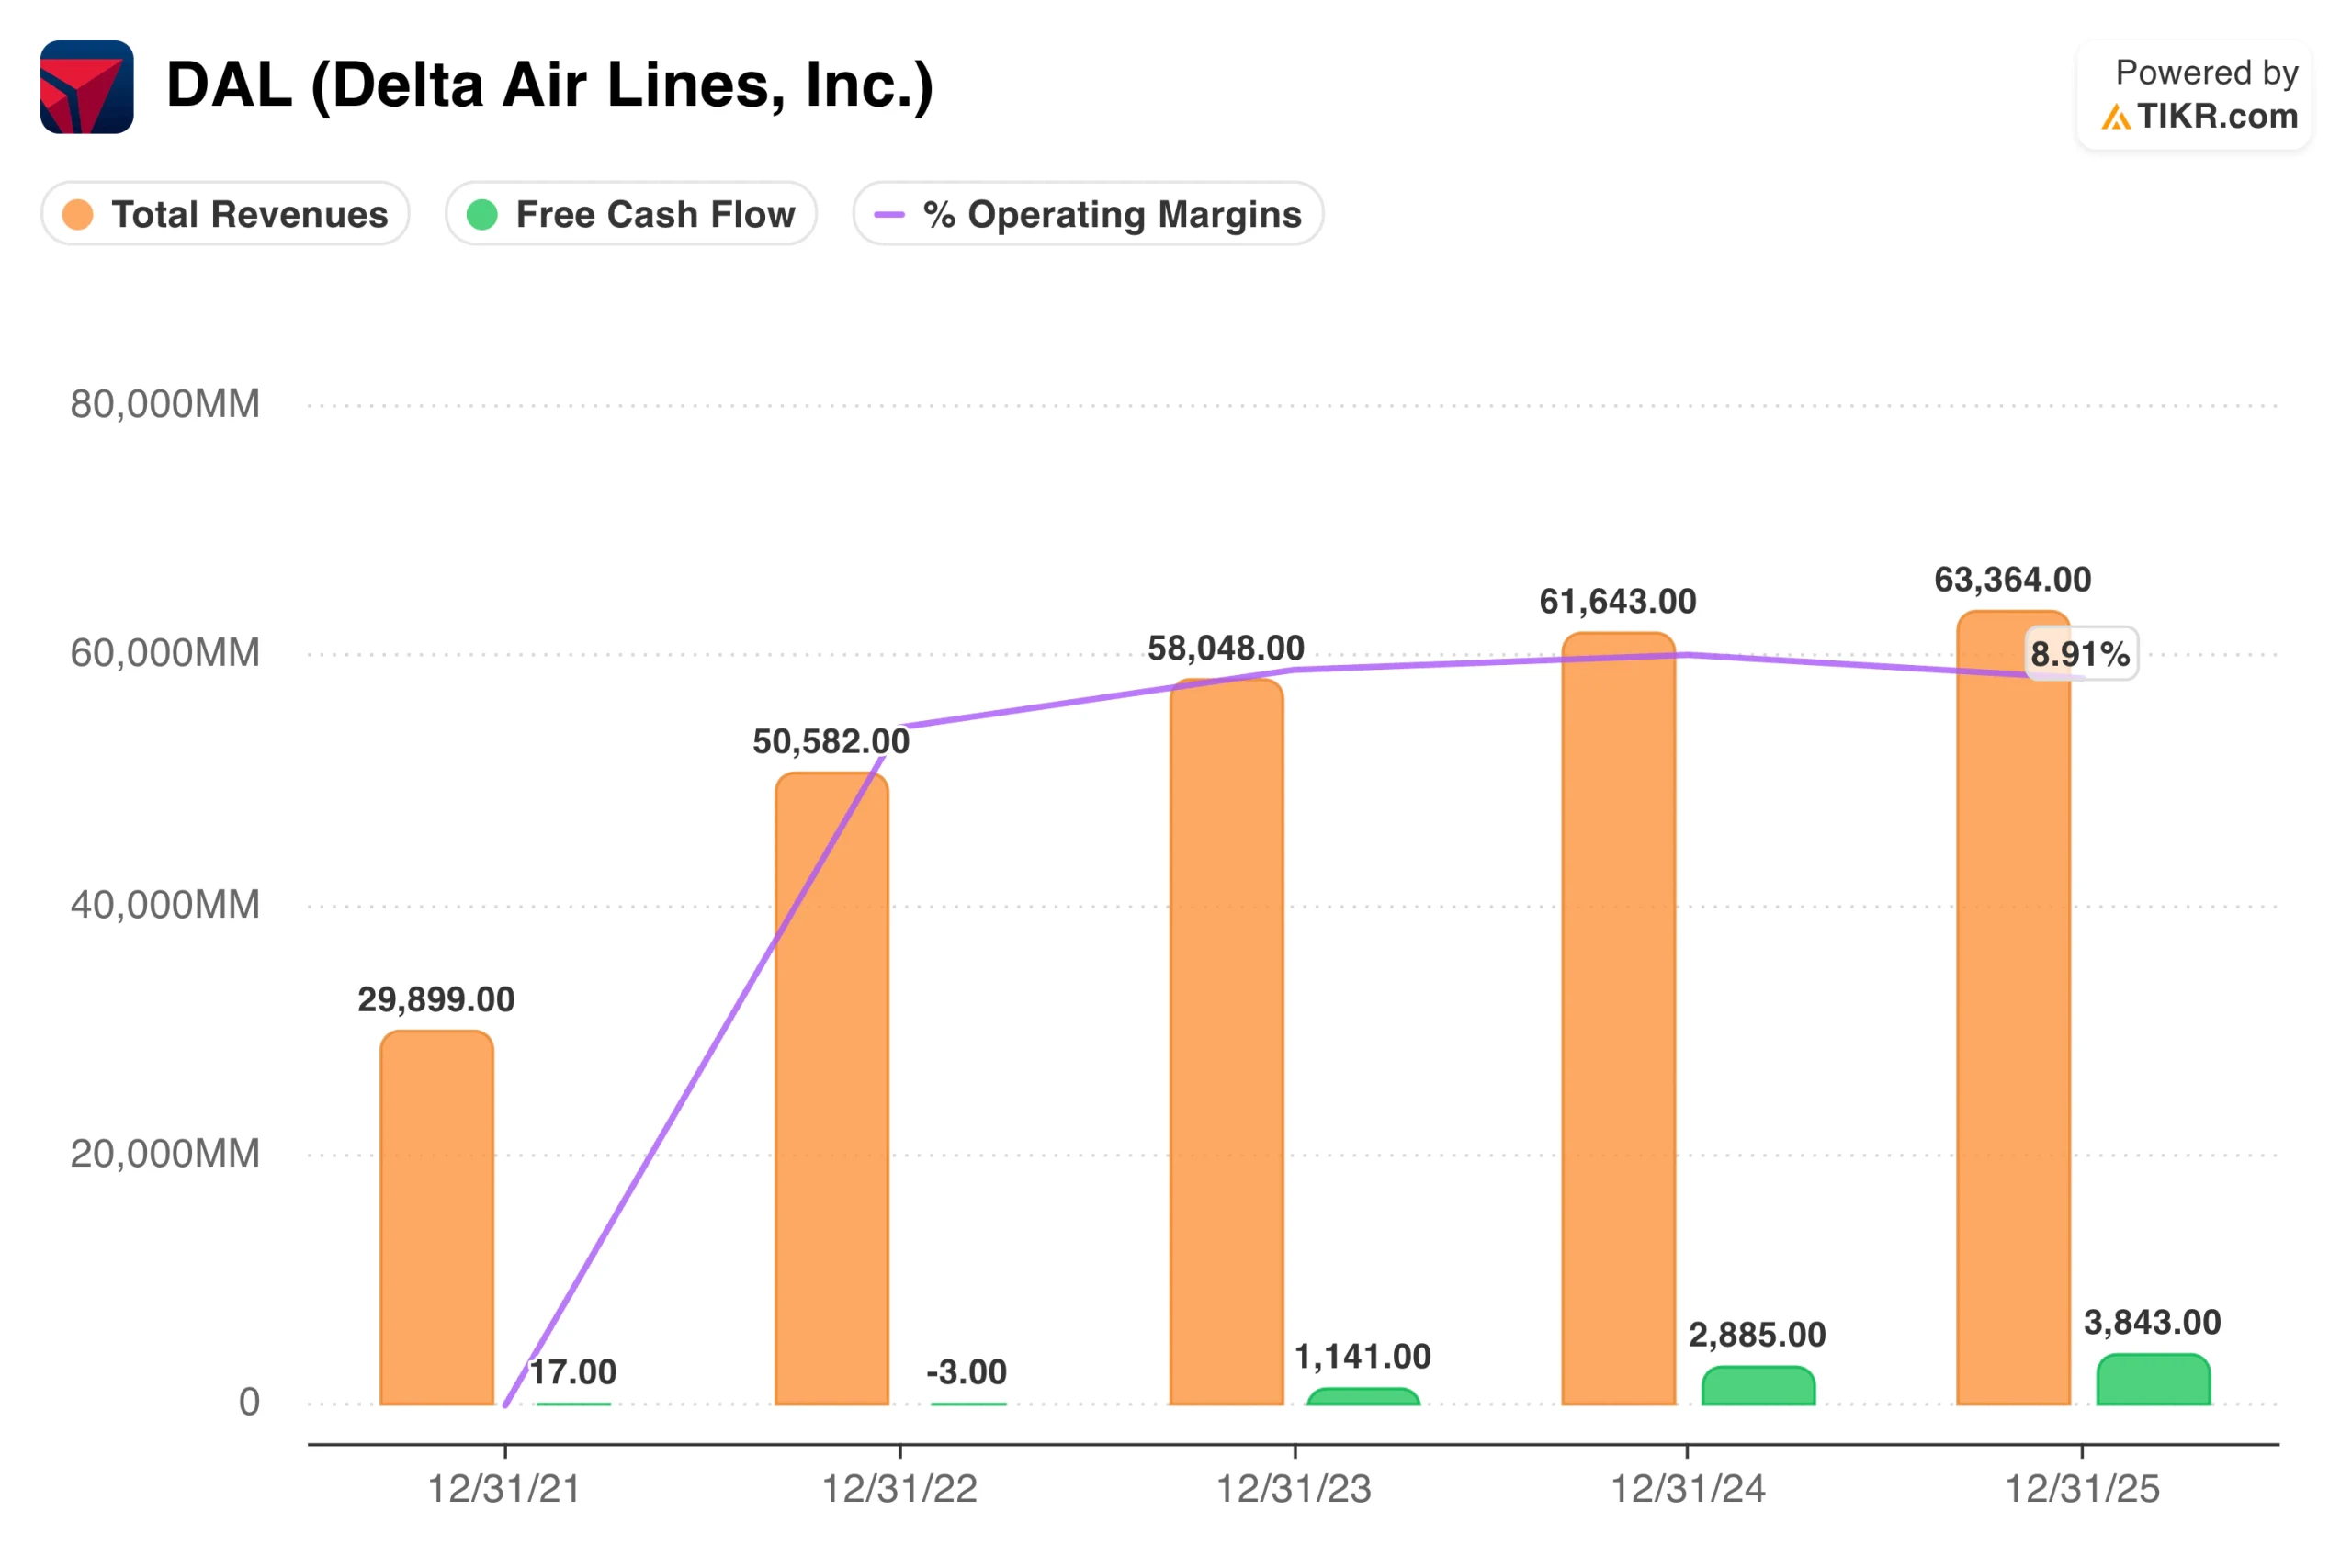Select the 12/31/23 revenue bar 58,048.00
The height and width of the screenshot is (1568, 2352).
pyautogui.click(x=1226, y=1042)
